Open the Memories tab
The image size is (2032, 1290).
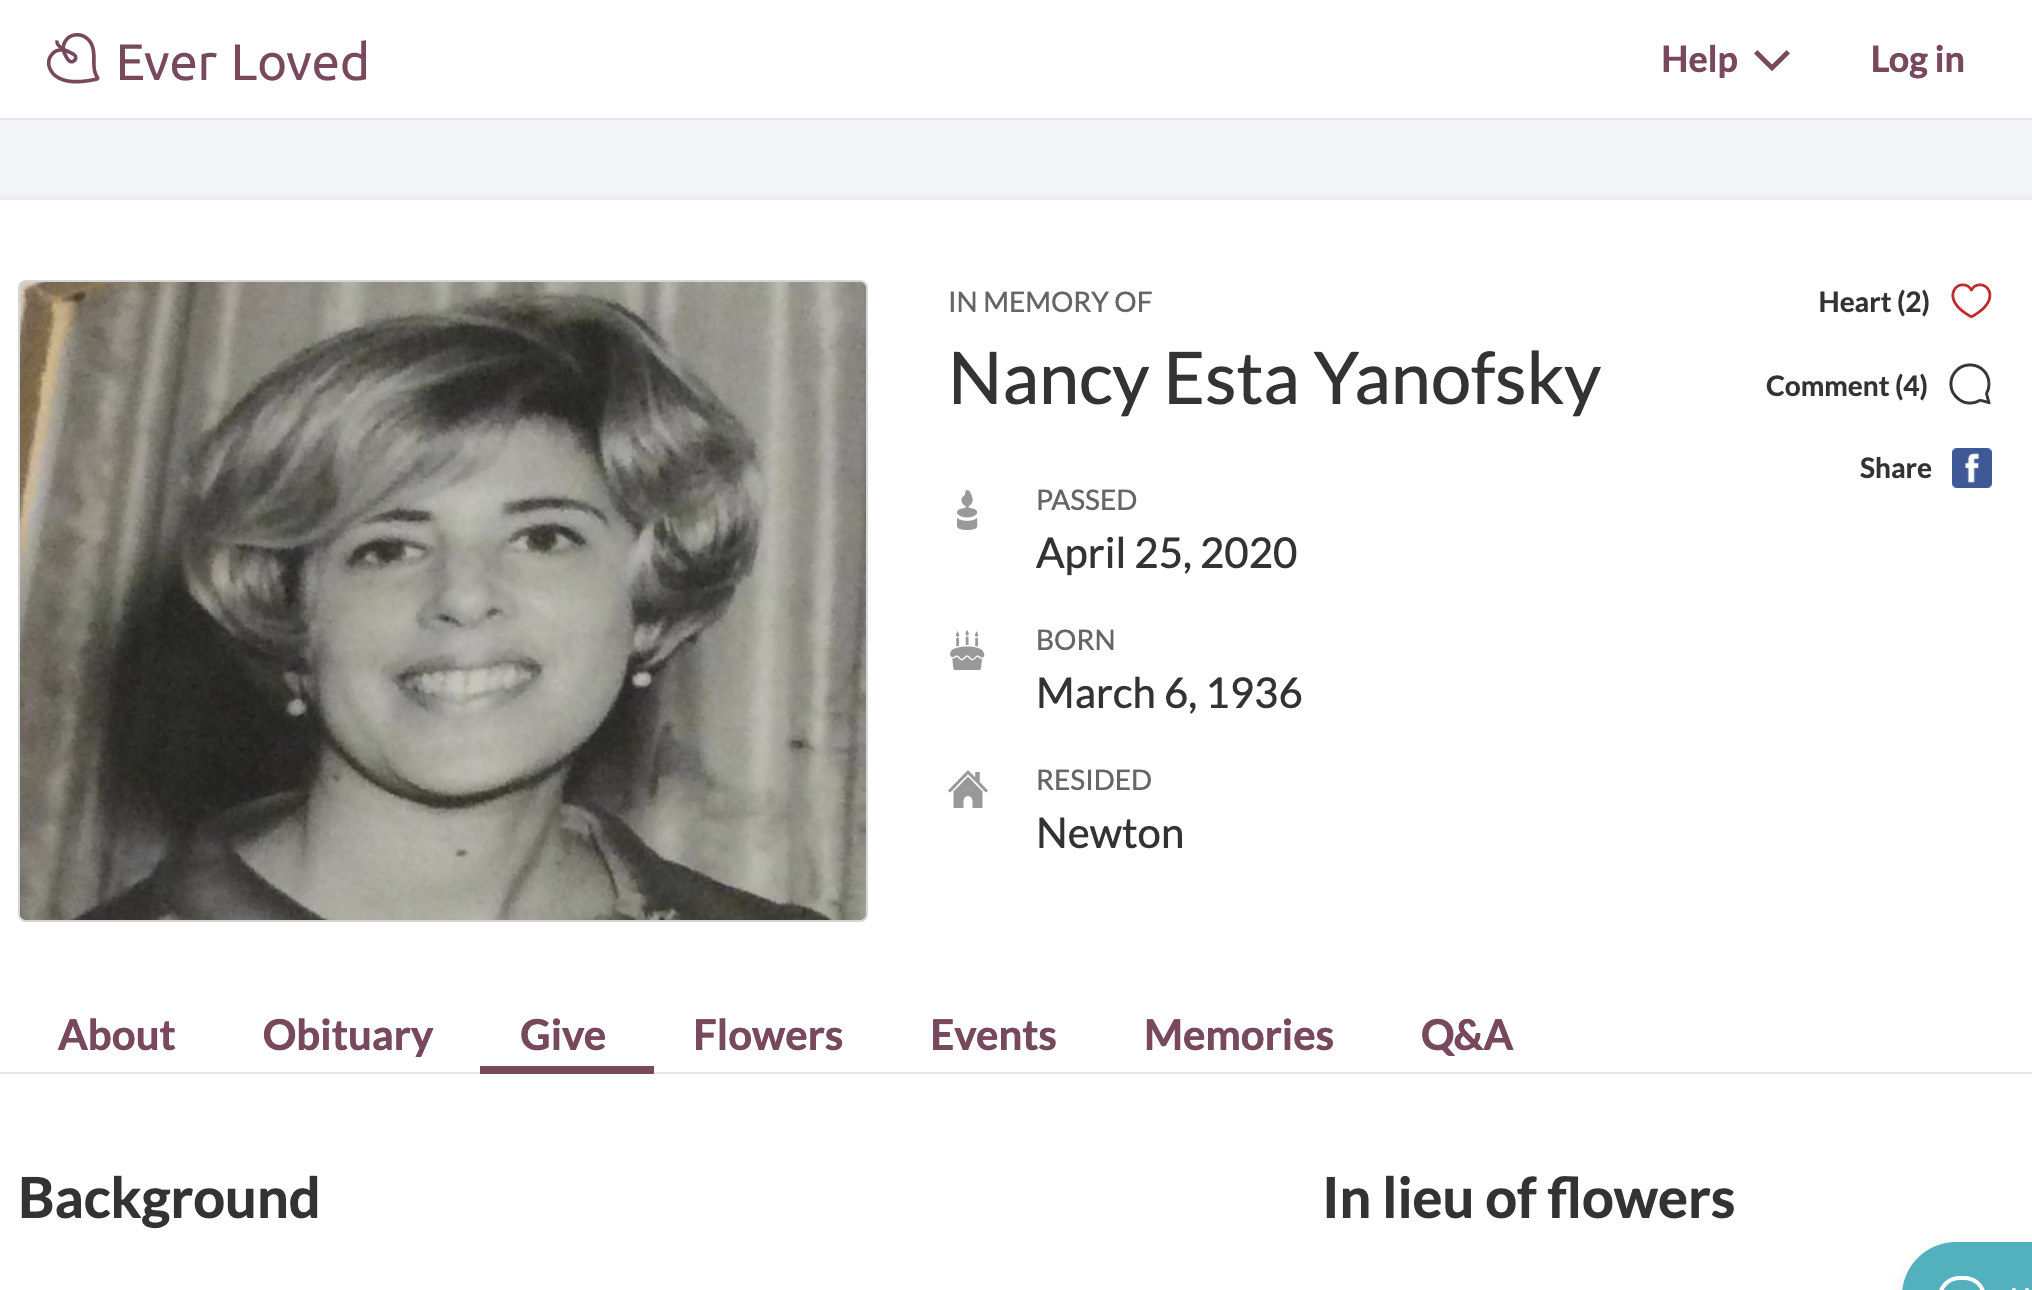tap(1238, 1035)
